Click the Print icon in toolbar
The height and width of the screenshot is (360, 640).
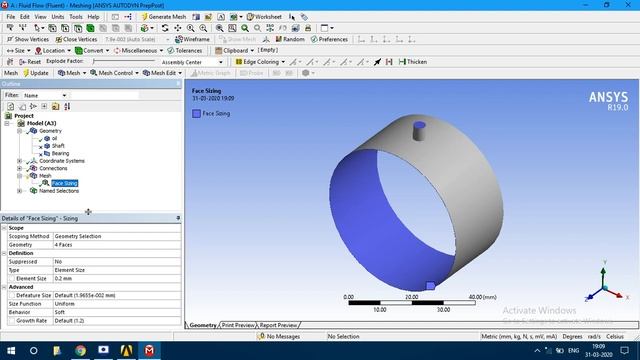click(308, 28)
